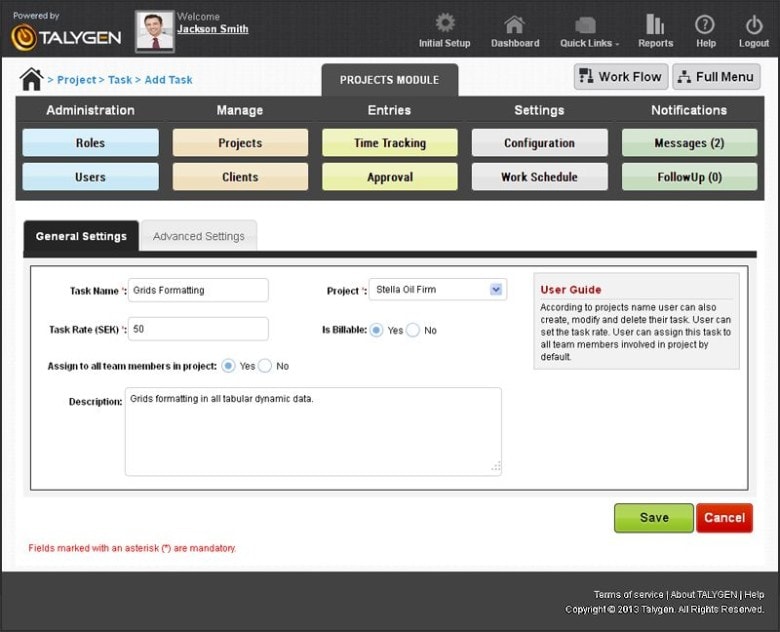Open the Full Menu button

click(x=716, y=77)
